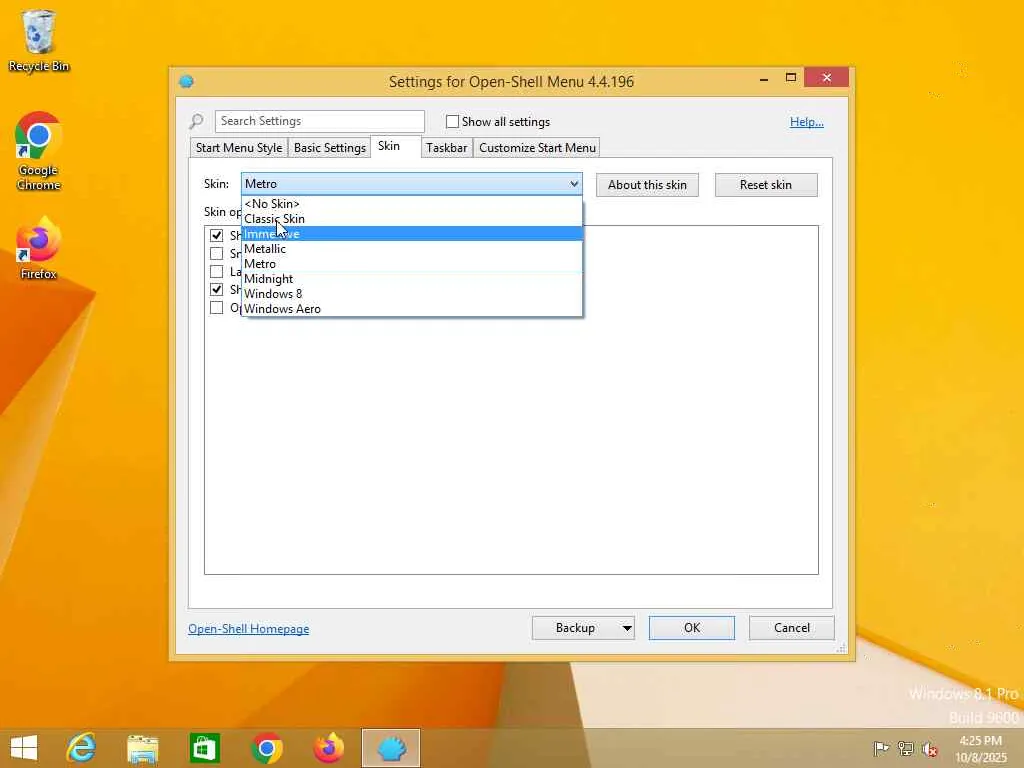Click the Cancel button
The image size is (1024, 768).
point(792,628)
